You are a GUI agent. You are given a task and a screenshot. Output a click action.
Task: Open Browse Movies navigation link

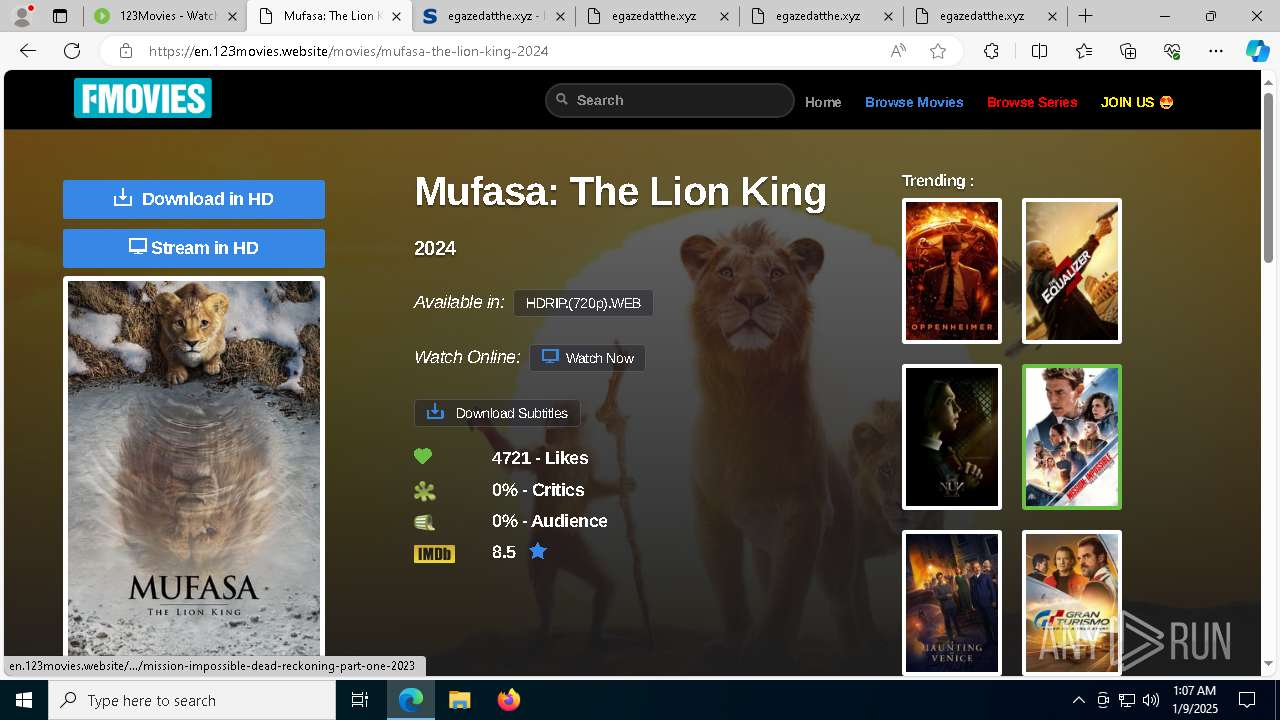click(914, 102)
